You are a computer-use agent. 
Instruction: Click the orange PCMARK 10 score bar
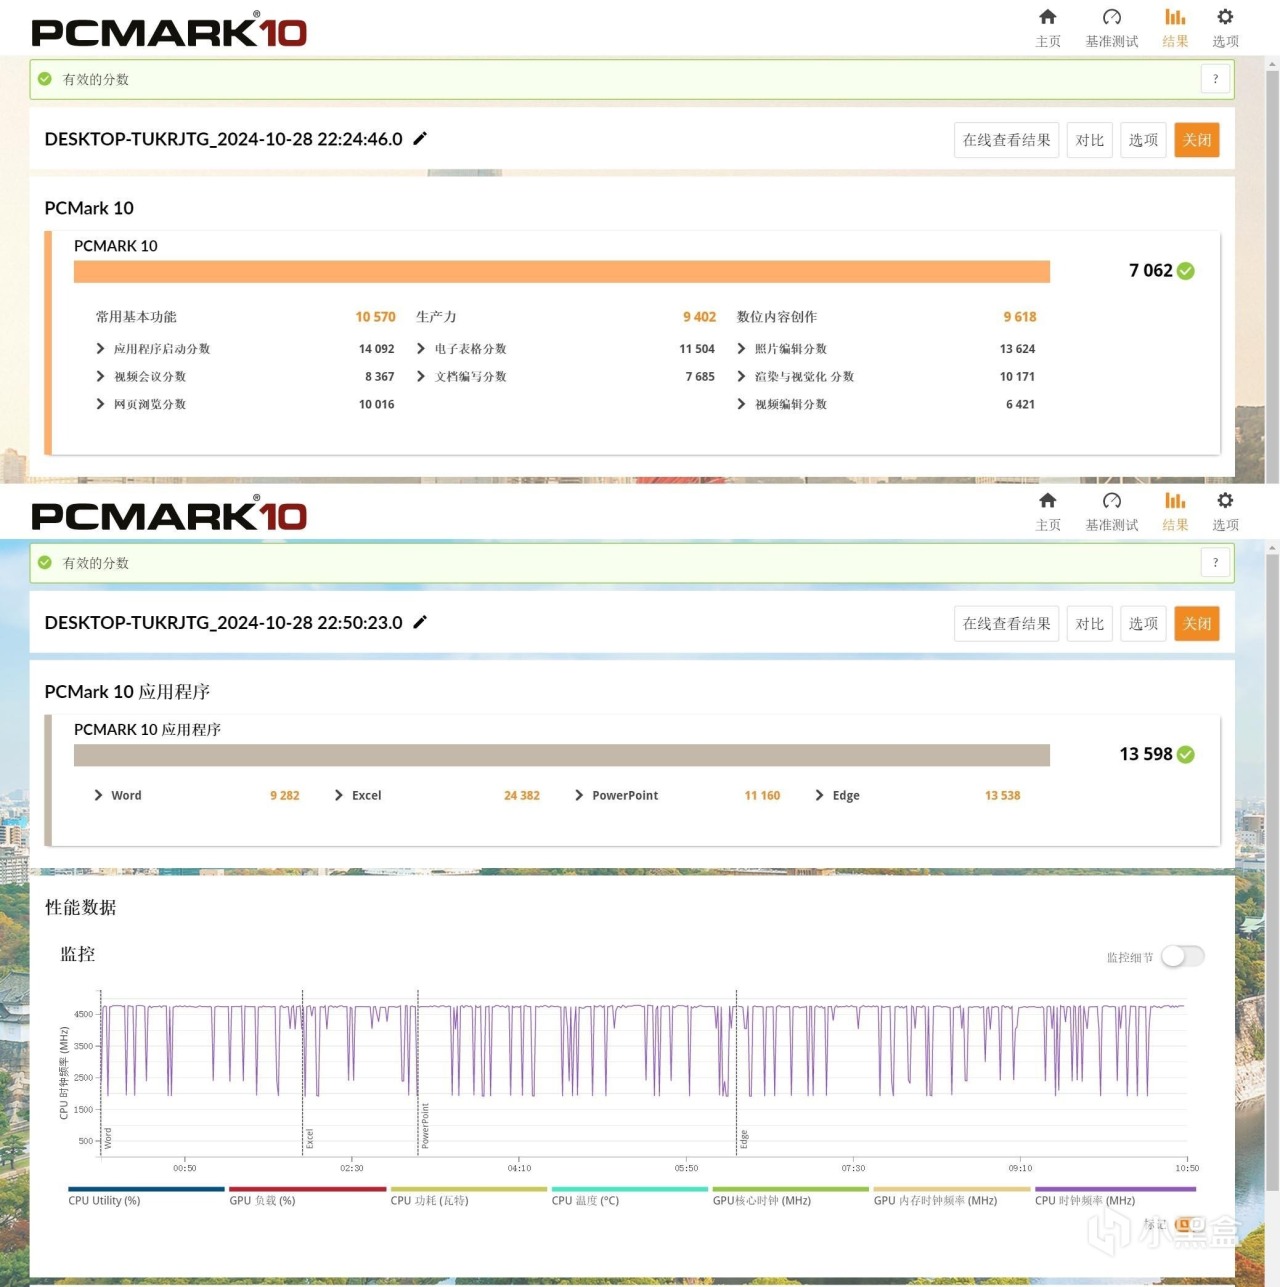(562, 272)
